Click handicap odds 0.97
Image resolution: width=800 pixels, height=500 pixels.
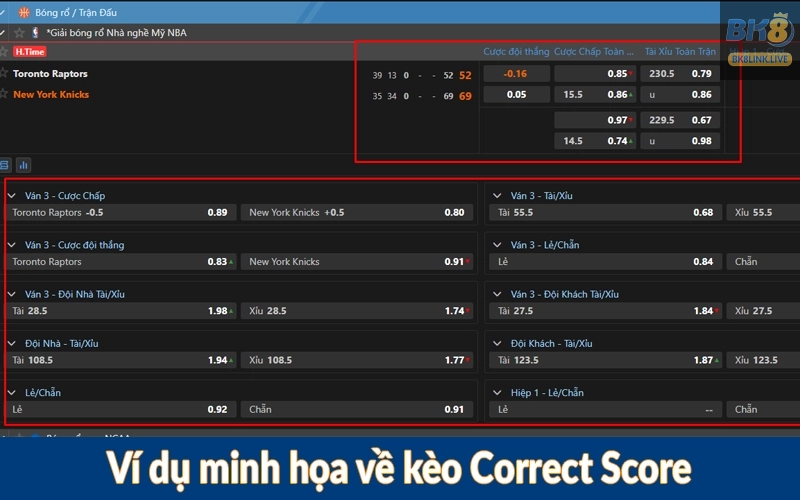coord(595,120)
